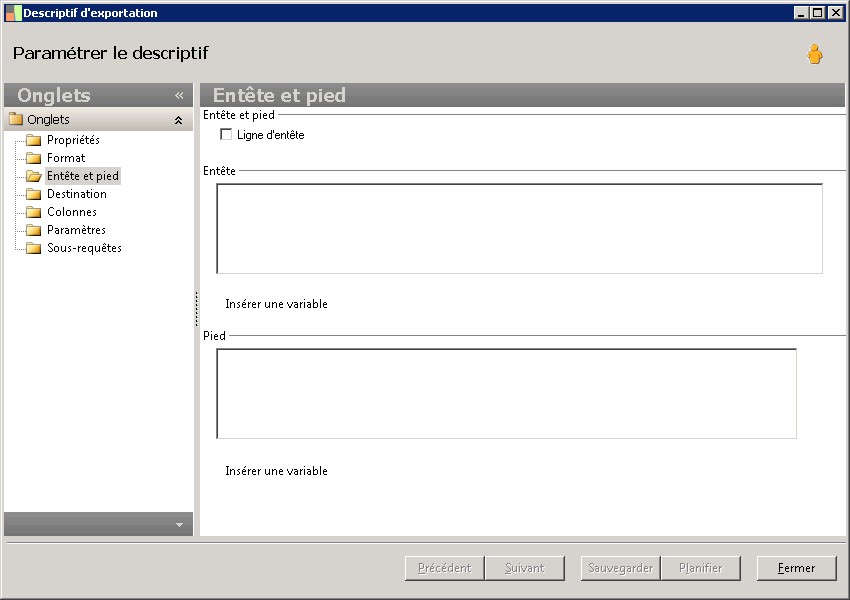Screen dimensions: 850x600
Task: Go to the Destination tab
Action: click(x=76, y=193)
